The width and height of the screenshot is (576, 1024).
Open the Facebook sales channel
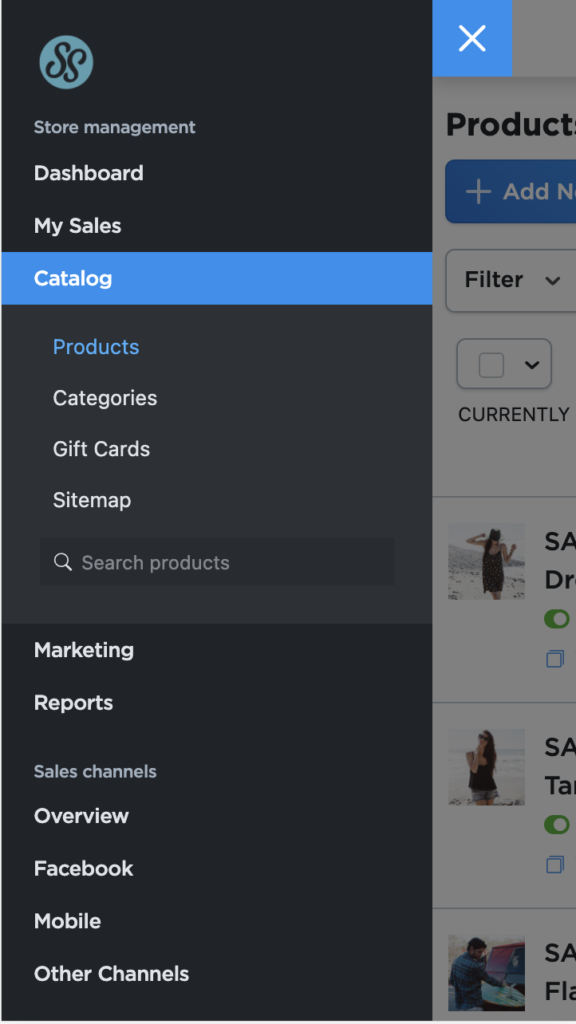coord(84,869)
